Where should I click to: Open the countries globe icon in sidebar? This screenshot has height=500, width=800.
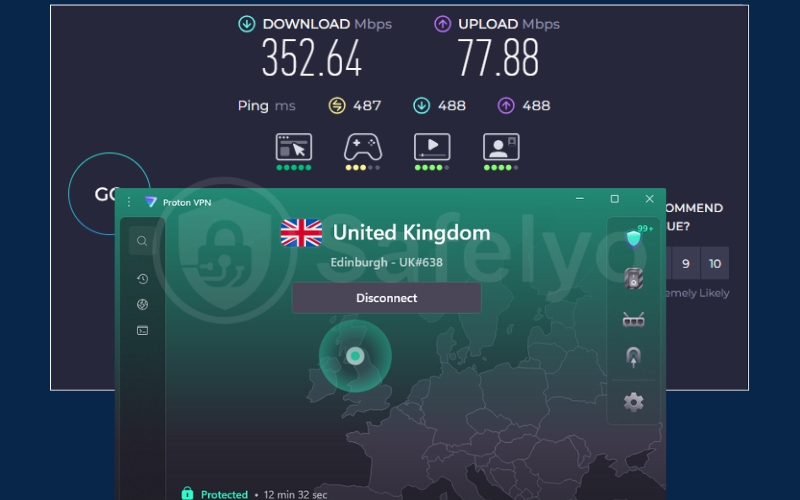coord(142,305)
